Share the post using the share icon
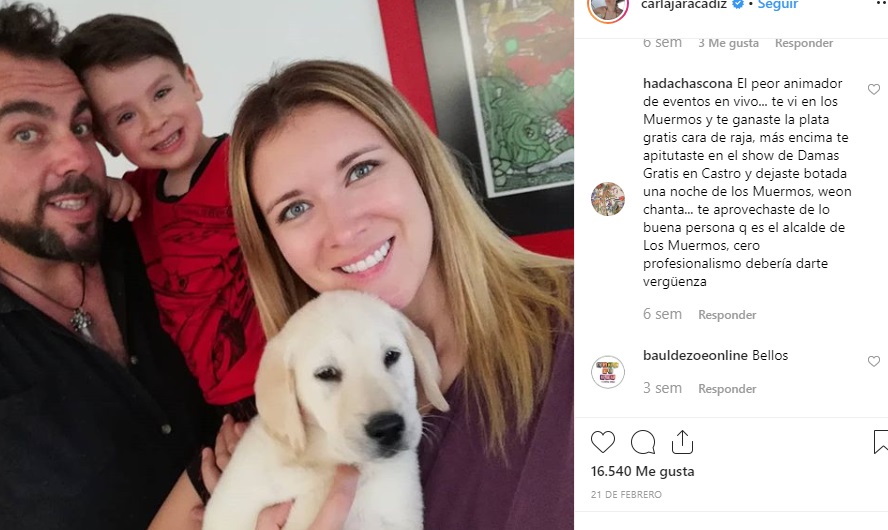The width and height of the screenshot is (888, 530). click(682, 442)
